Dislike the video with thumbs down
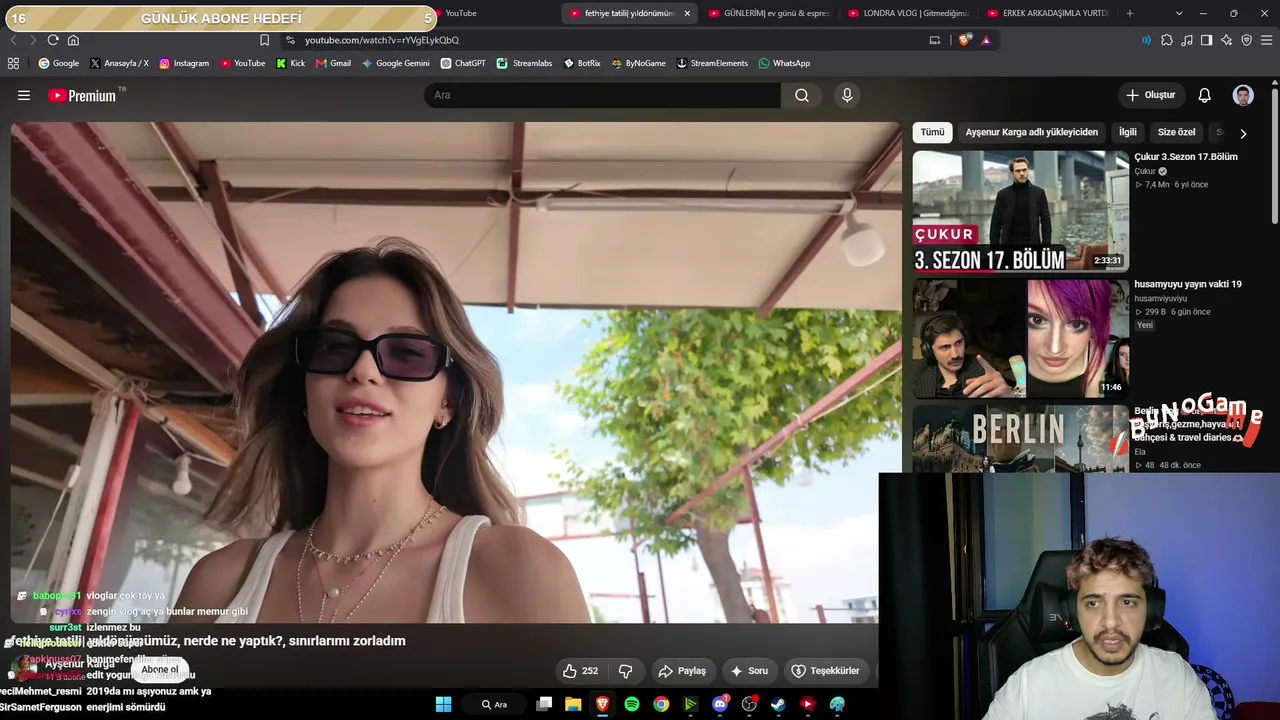Image resolution: width=1280 pixels, height=720 pixels. (626, 671)
